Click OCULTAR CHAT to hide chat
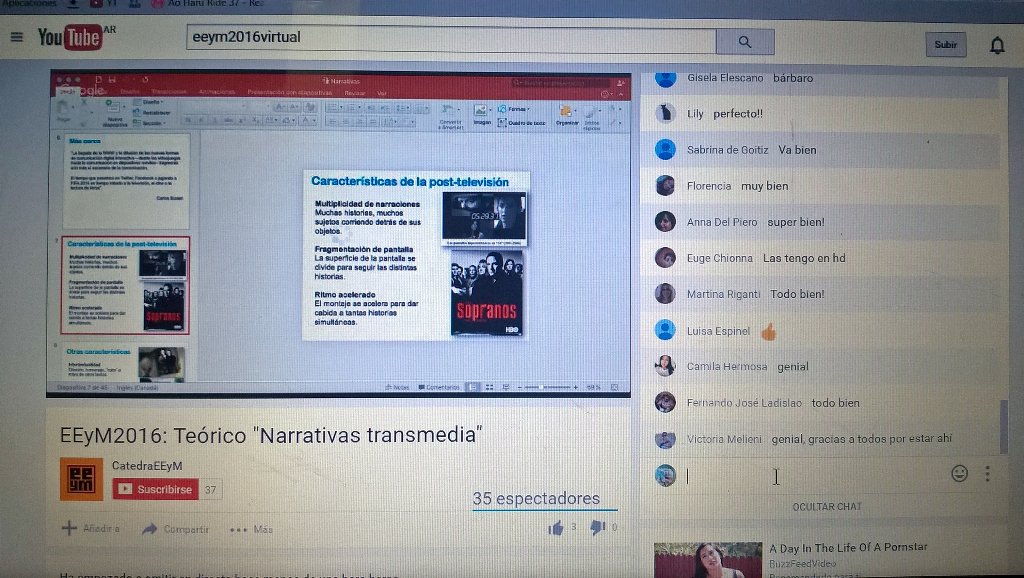This screenshot has height=578, width=1024. pyautogui.click(x=827, y=507)
